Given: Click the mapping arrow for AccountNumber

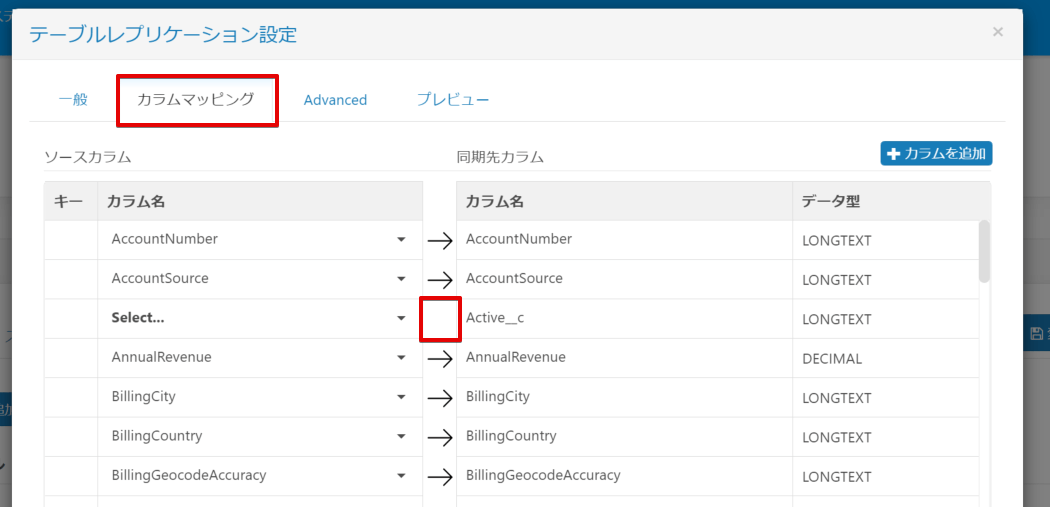Looking at the screenshot, I should click(439, 241).
